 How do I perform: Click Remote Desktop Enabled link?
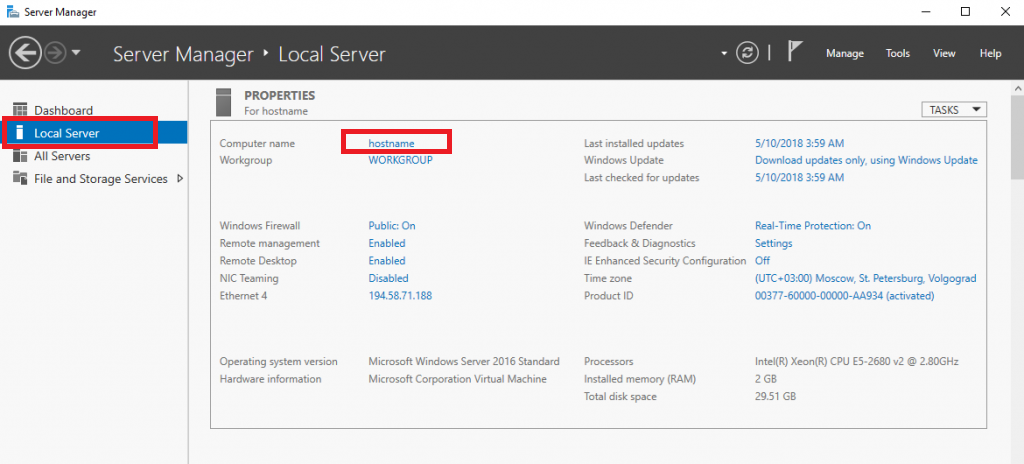coord(387,261)
